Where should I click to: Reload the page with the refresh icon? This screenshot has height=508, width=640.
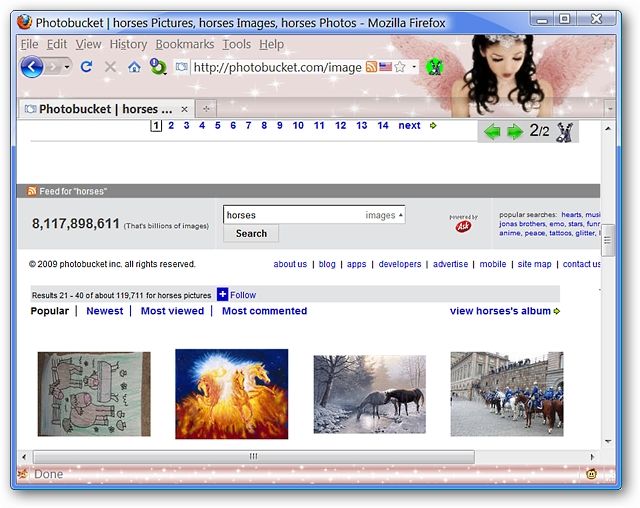[86, 66]
